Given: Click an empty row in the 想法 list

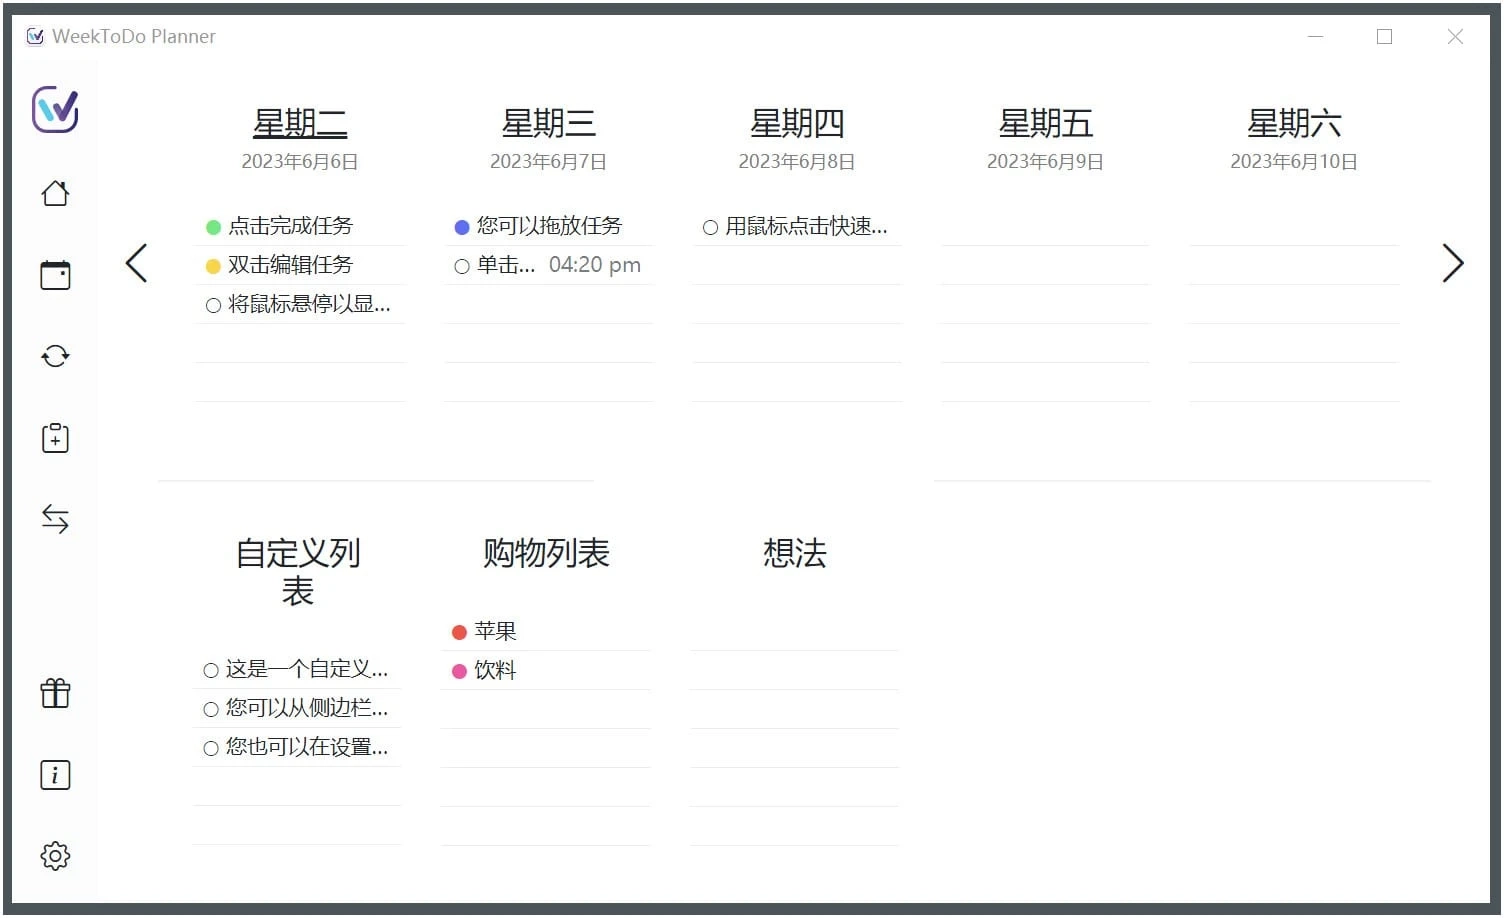Looking at the screenshot, I should [793, 630].
